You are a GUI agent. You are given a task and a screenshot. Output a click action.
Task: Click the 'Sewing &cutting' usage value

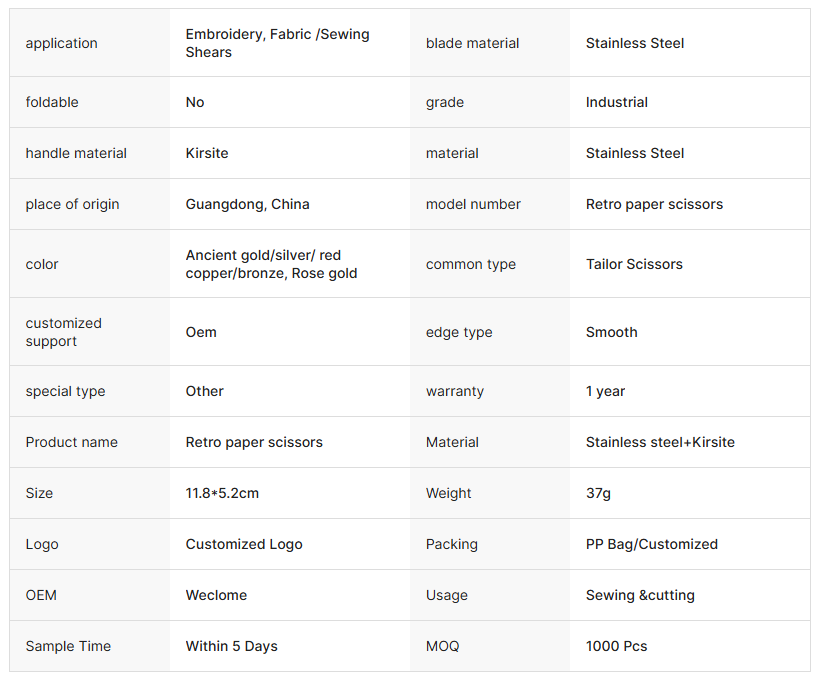click(640, 595)
